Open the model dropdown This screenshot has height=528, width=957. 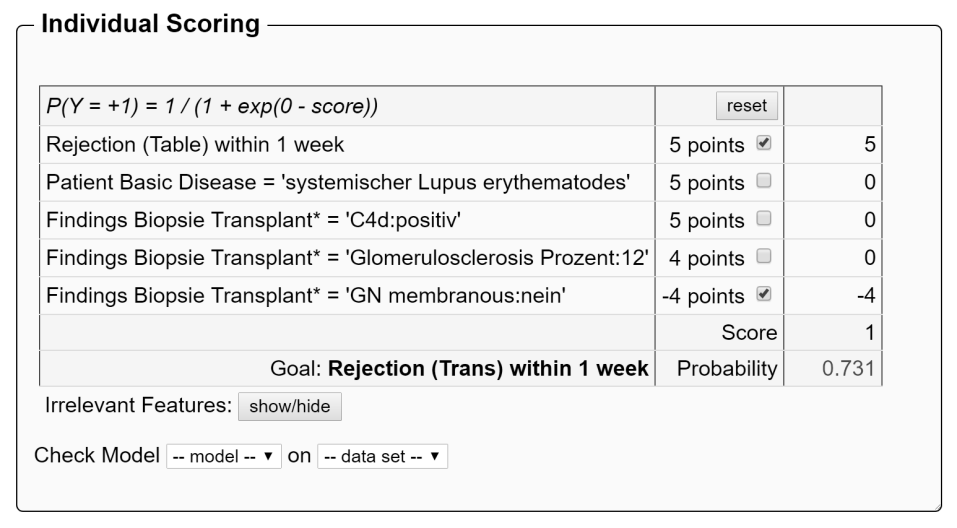[225, 456]
